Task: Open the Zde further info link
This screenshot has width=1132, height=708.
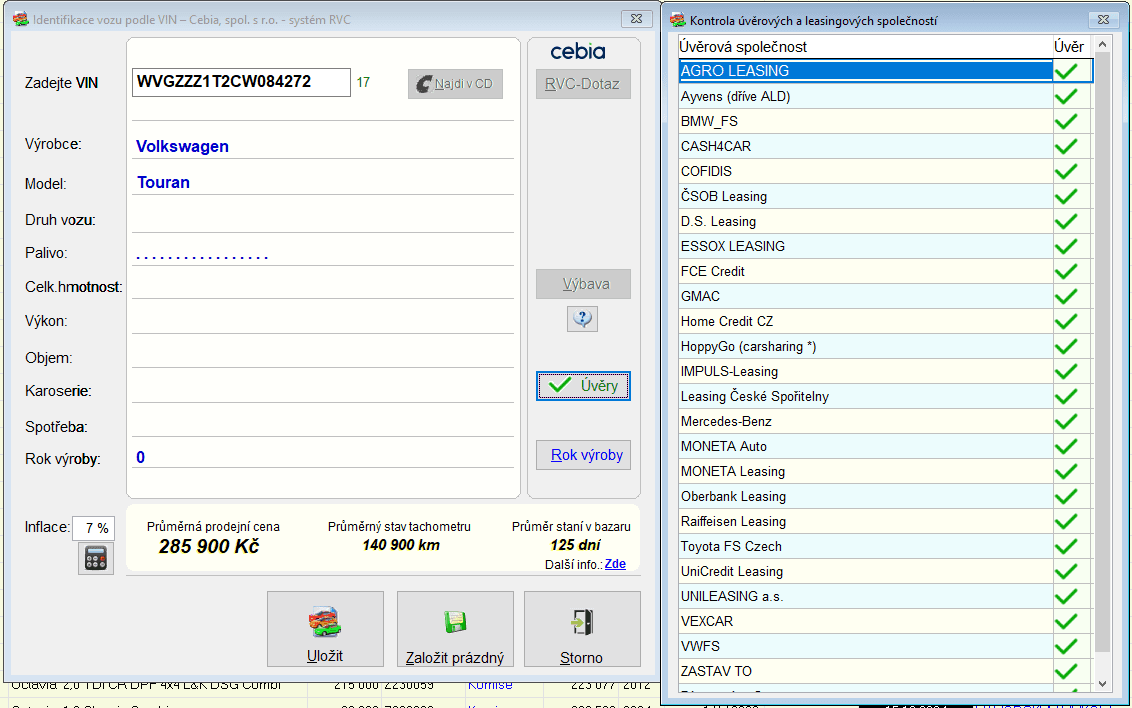Action: click(615, 564)
